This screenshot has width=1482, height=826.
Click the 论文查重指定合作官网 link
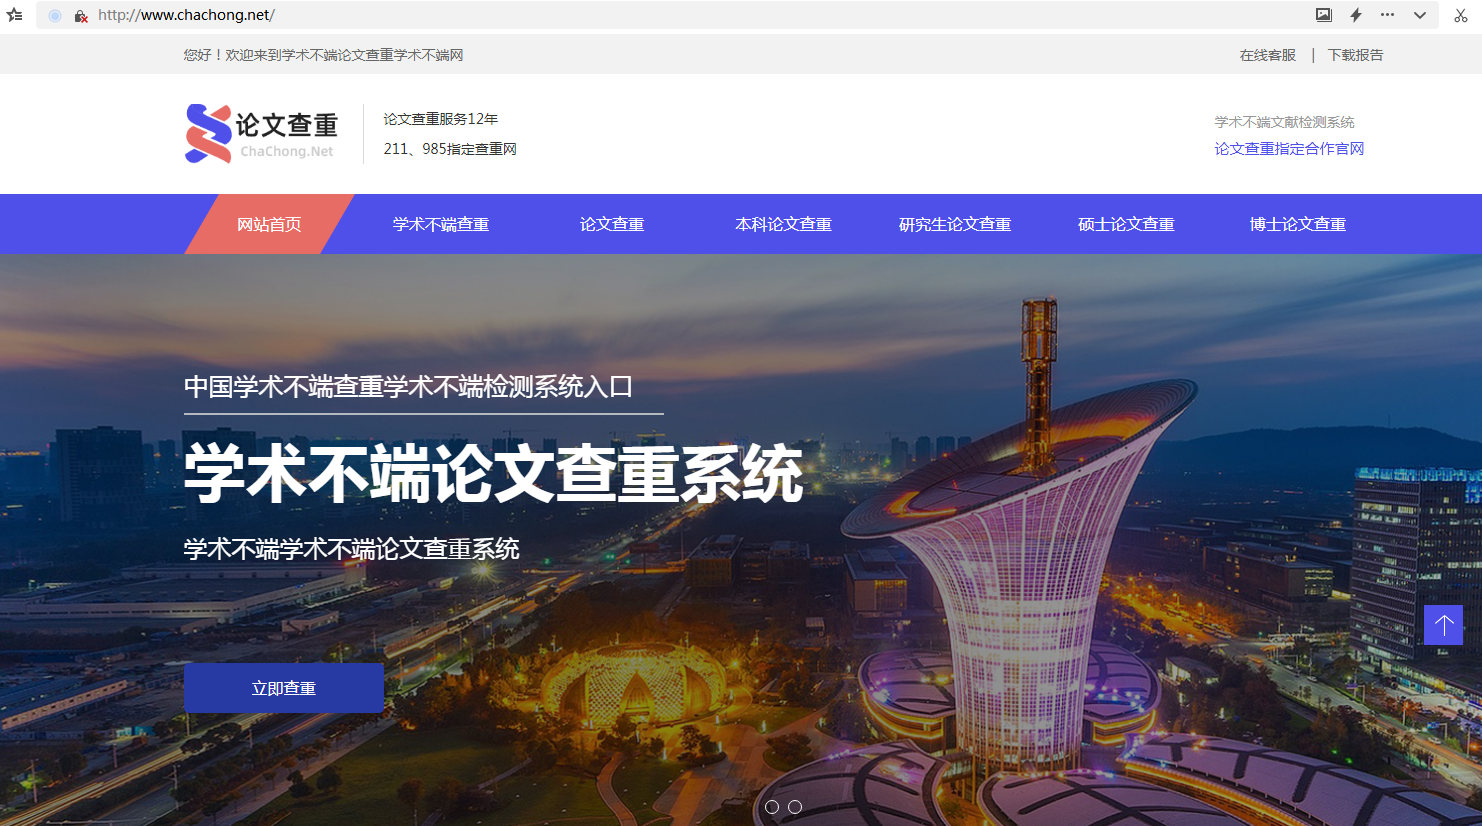(x=1289, y=148)
